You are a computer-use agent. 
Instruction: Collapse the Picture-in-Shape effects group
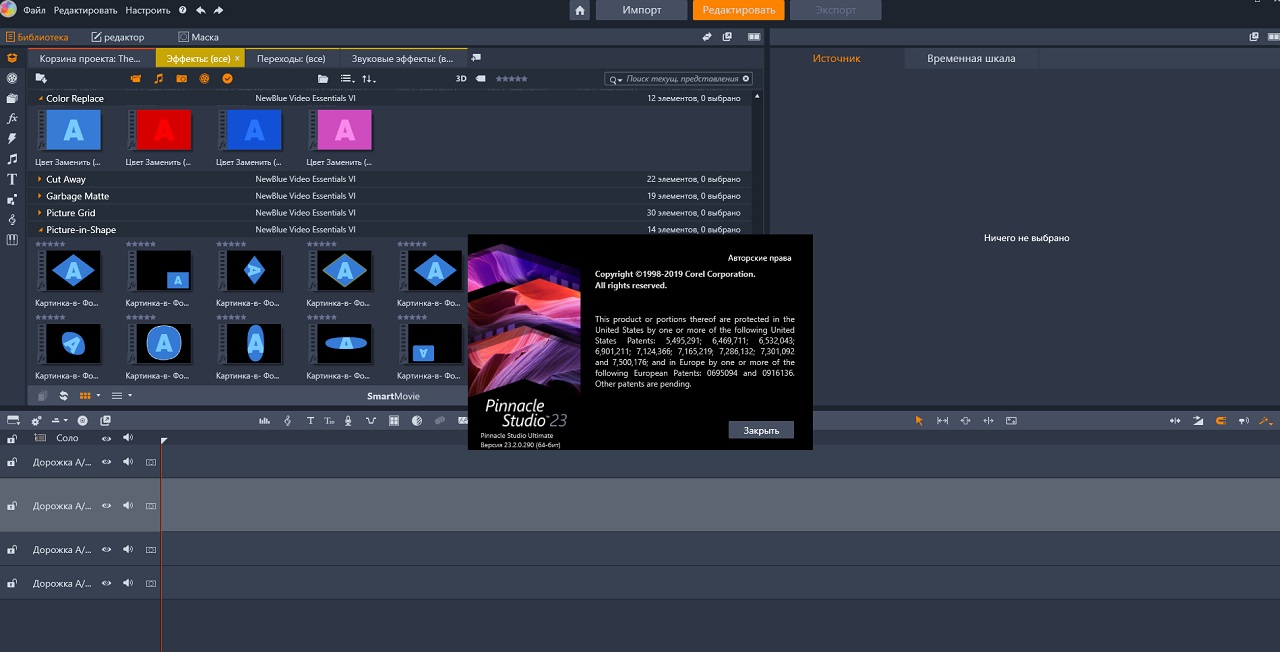40,230
